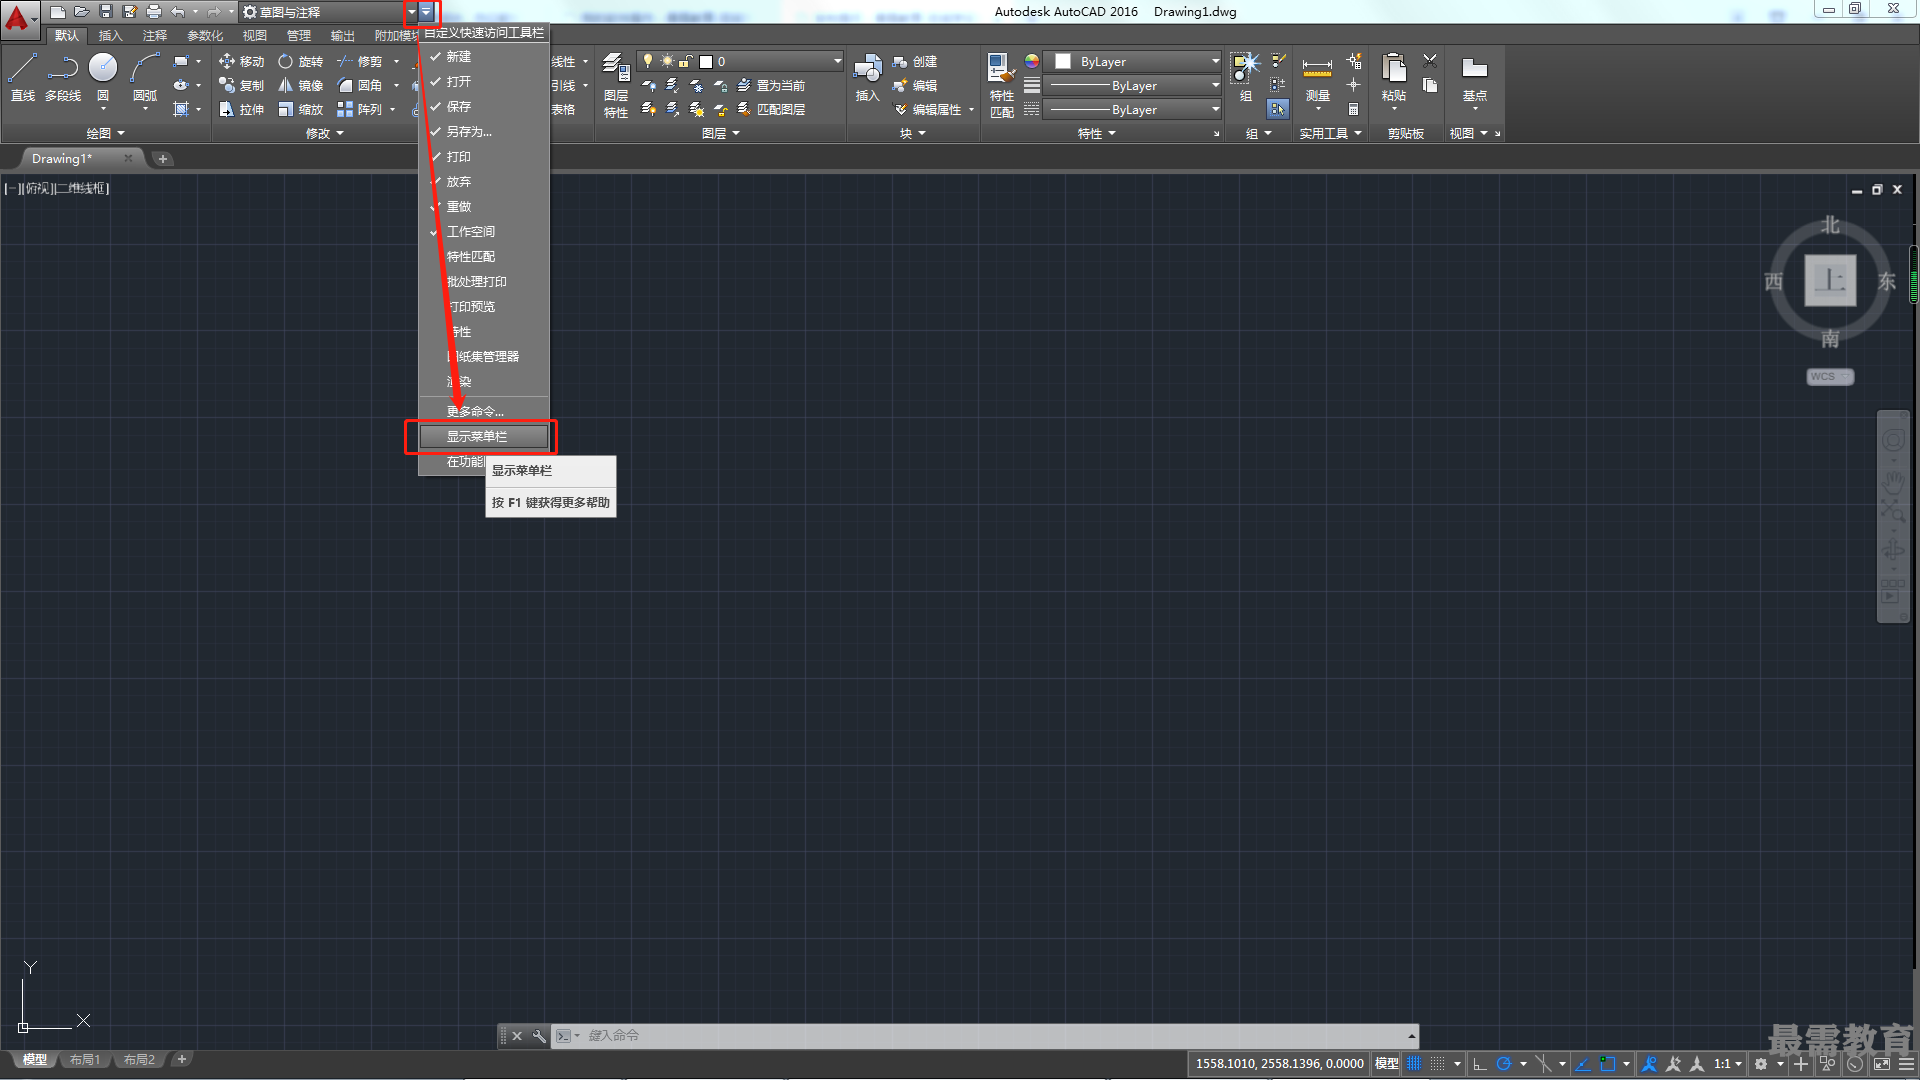Switch to the 注释 ribbon tab
1920x1080 pixels.
[x=155, y=36]
